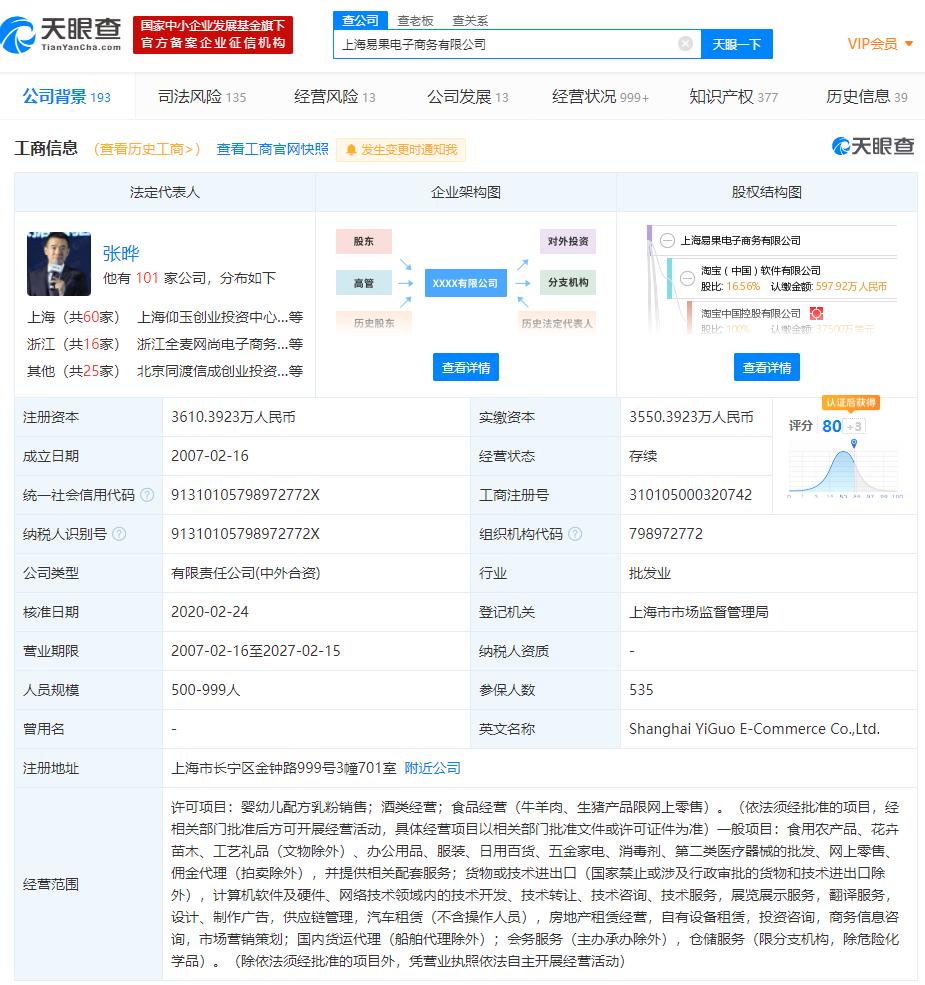Click help icon beside 统一社会信用代码
Viewport: 925px width, 985px height.
147,495
